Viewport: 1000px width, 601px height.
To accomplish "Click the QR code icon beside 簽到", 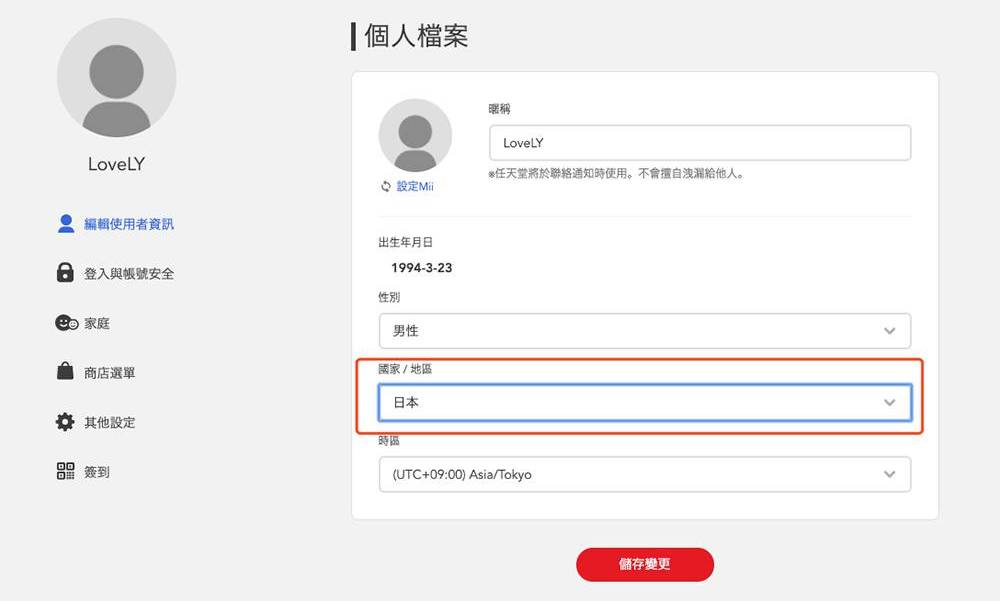I will point(63,471).
